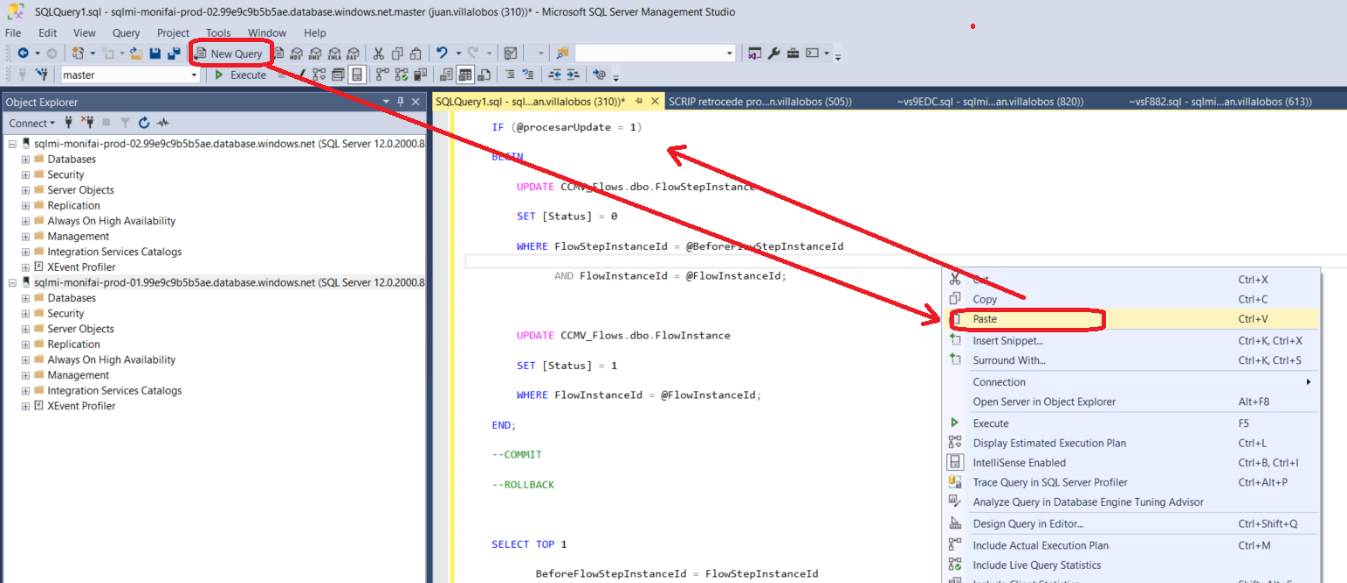Choose Surround With in the context menu
The height and width of the screenshot is (583, 1347).
[x=1132, y=360]
